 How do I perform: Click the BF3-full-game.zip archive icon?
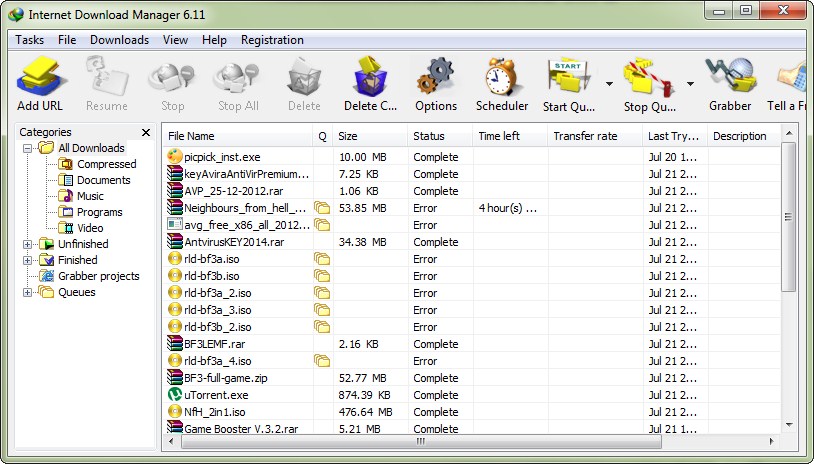pyautogui.click(x=175, y=377)
